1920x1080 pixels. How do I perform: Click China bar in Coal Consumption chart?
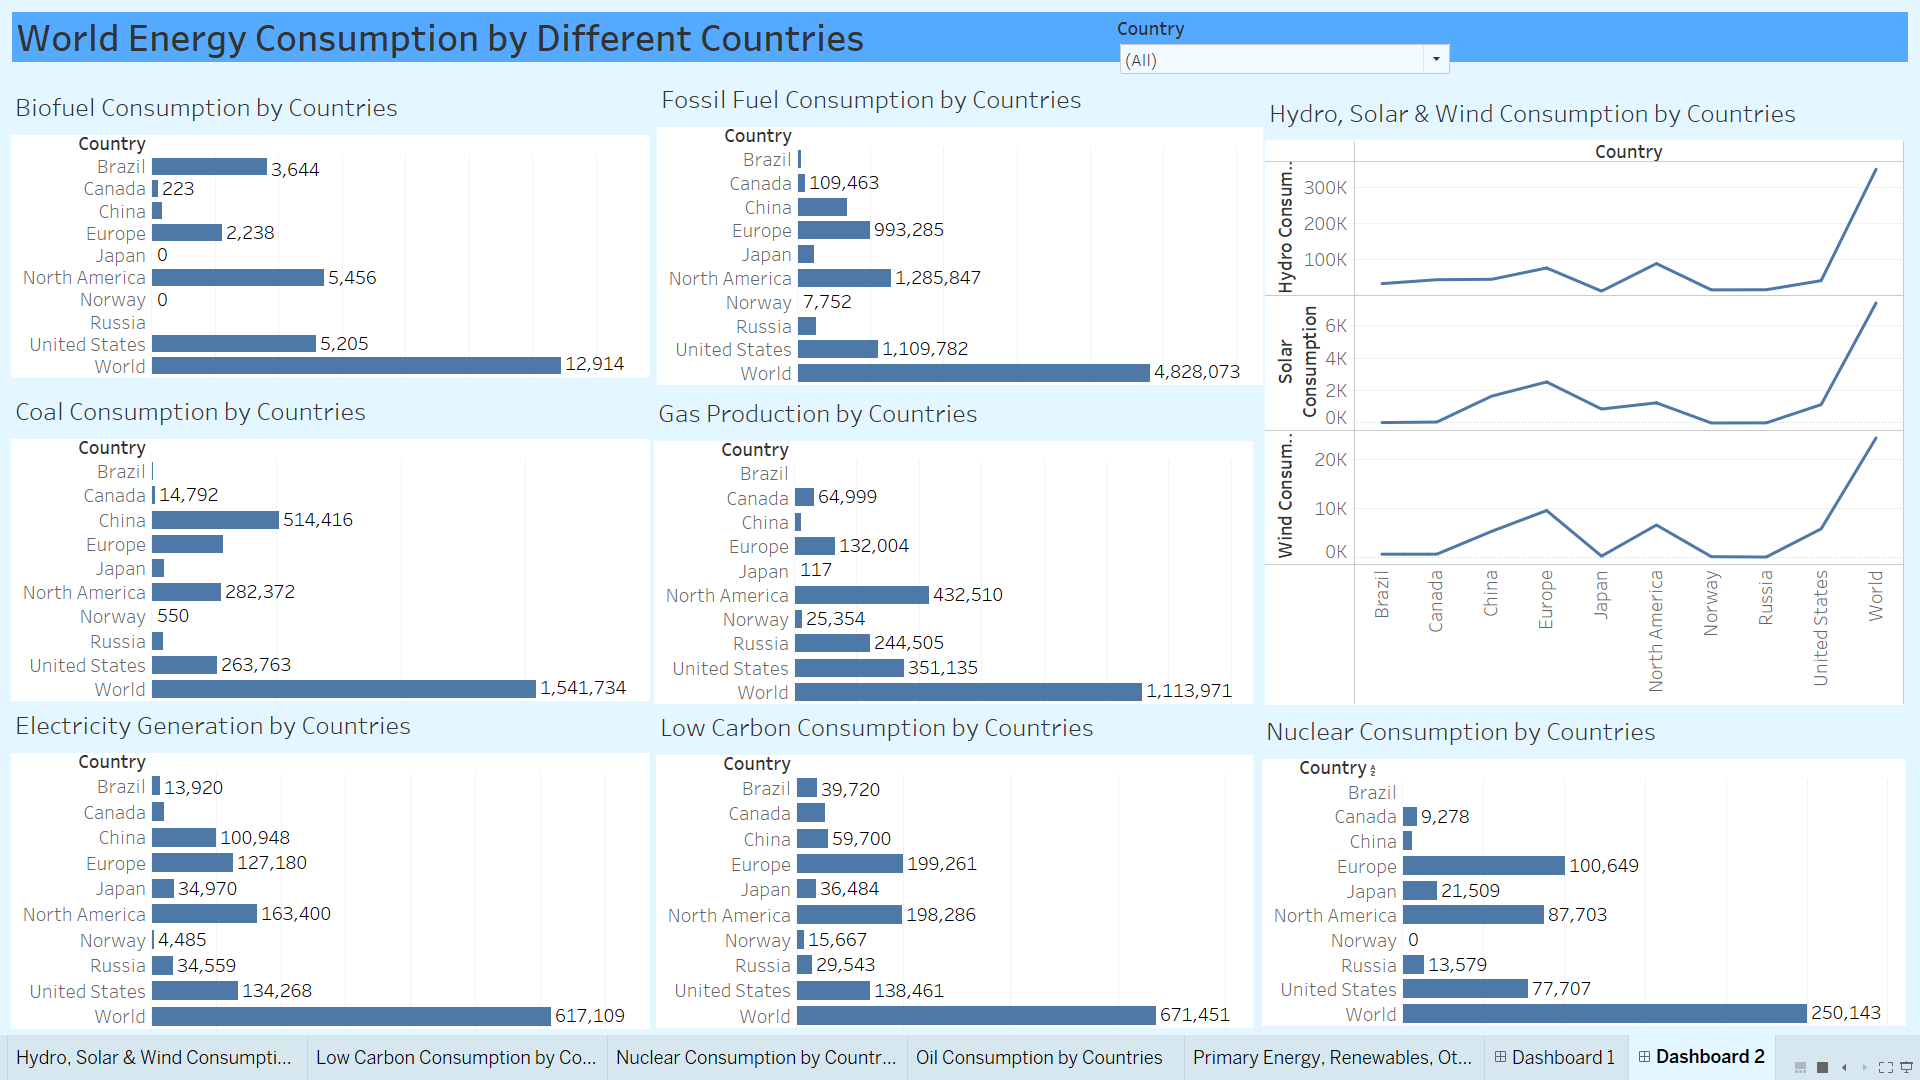coord(215,520)
